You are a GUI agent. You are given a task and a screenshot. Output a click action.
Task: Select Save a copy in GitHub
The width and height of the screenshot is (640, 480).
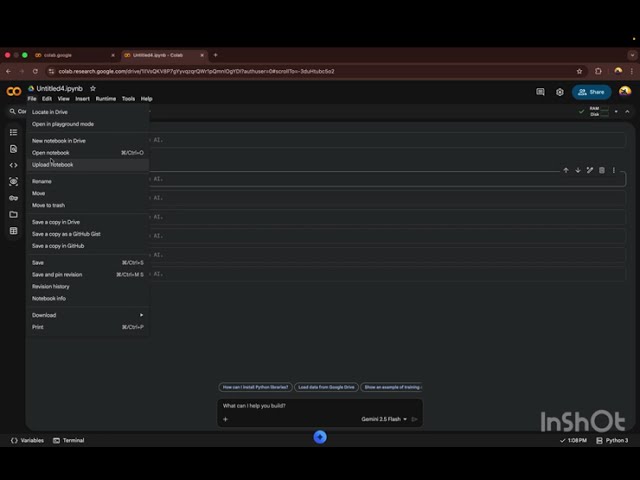click(x=88, y=246)
